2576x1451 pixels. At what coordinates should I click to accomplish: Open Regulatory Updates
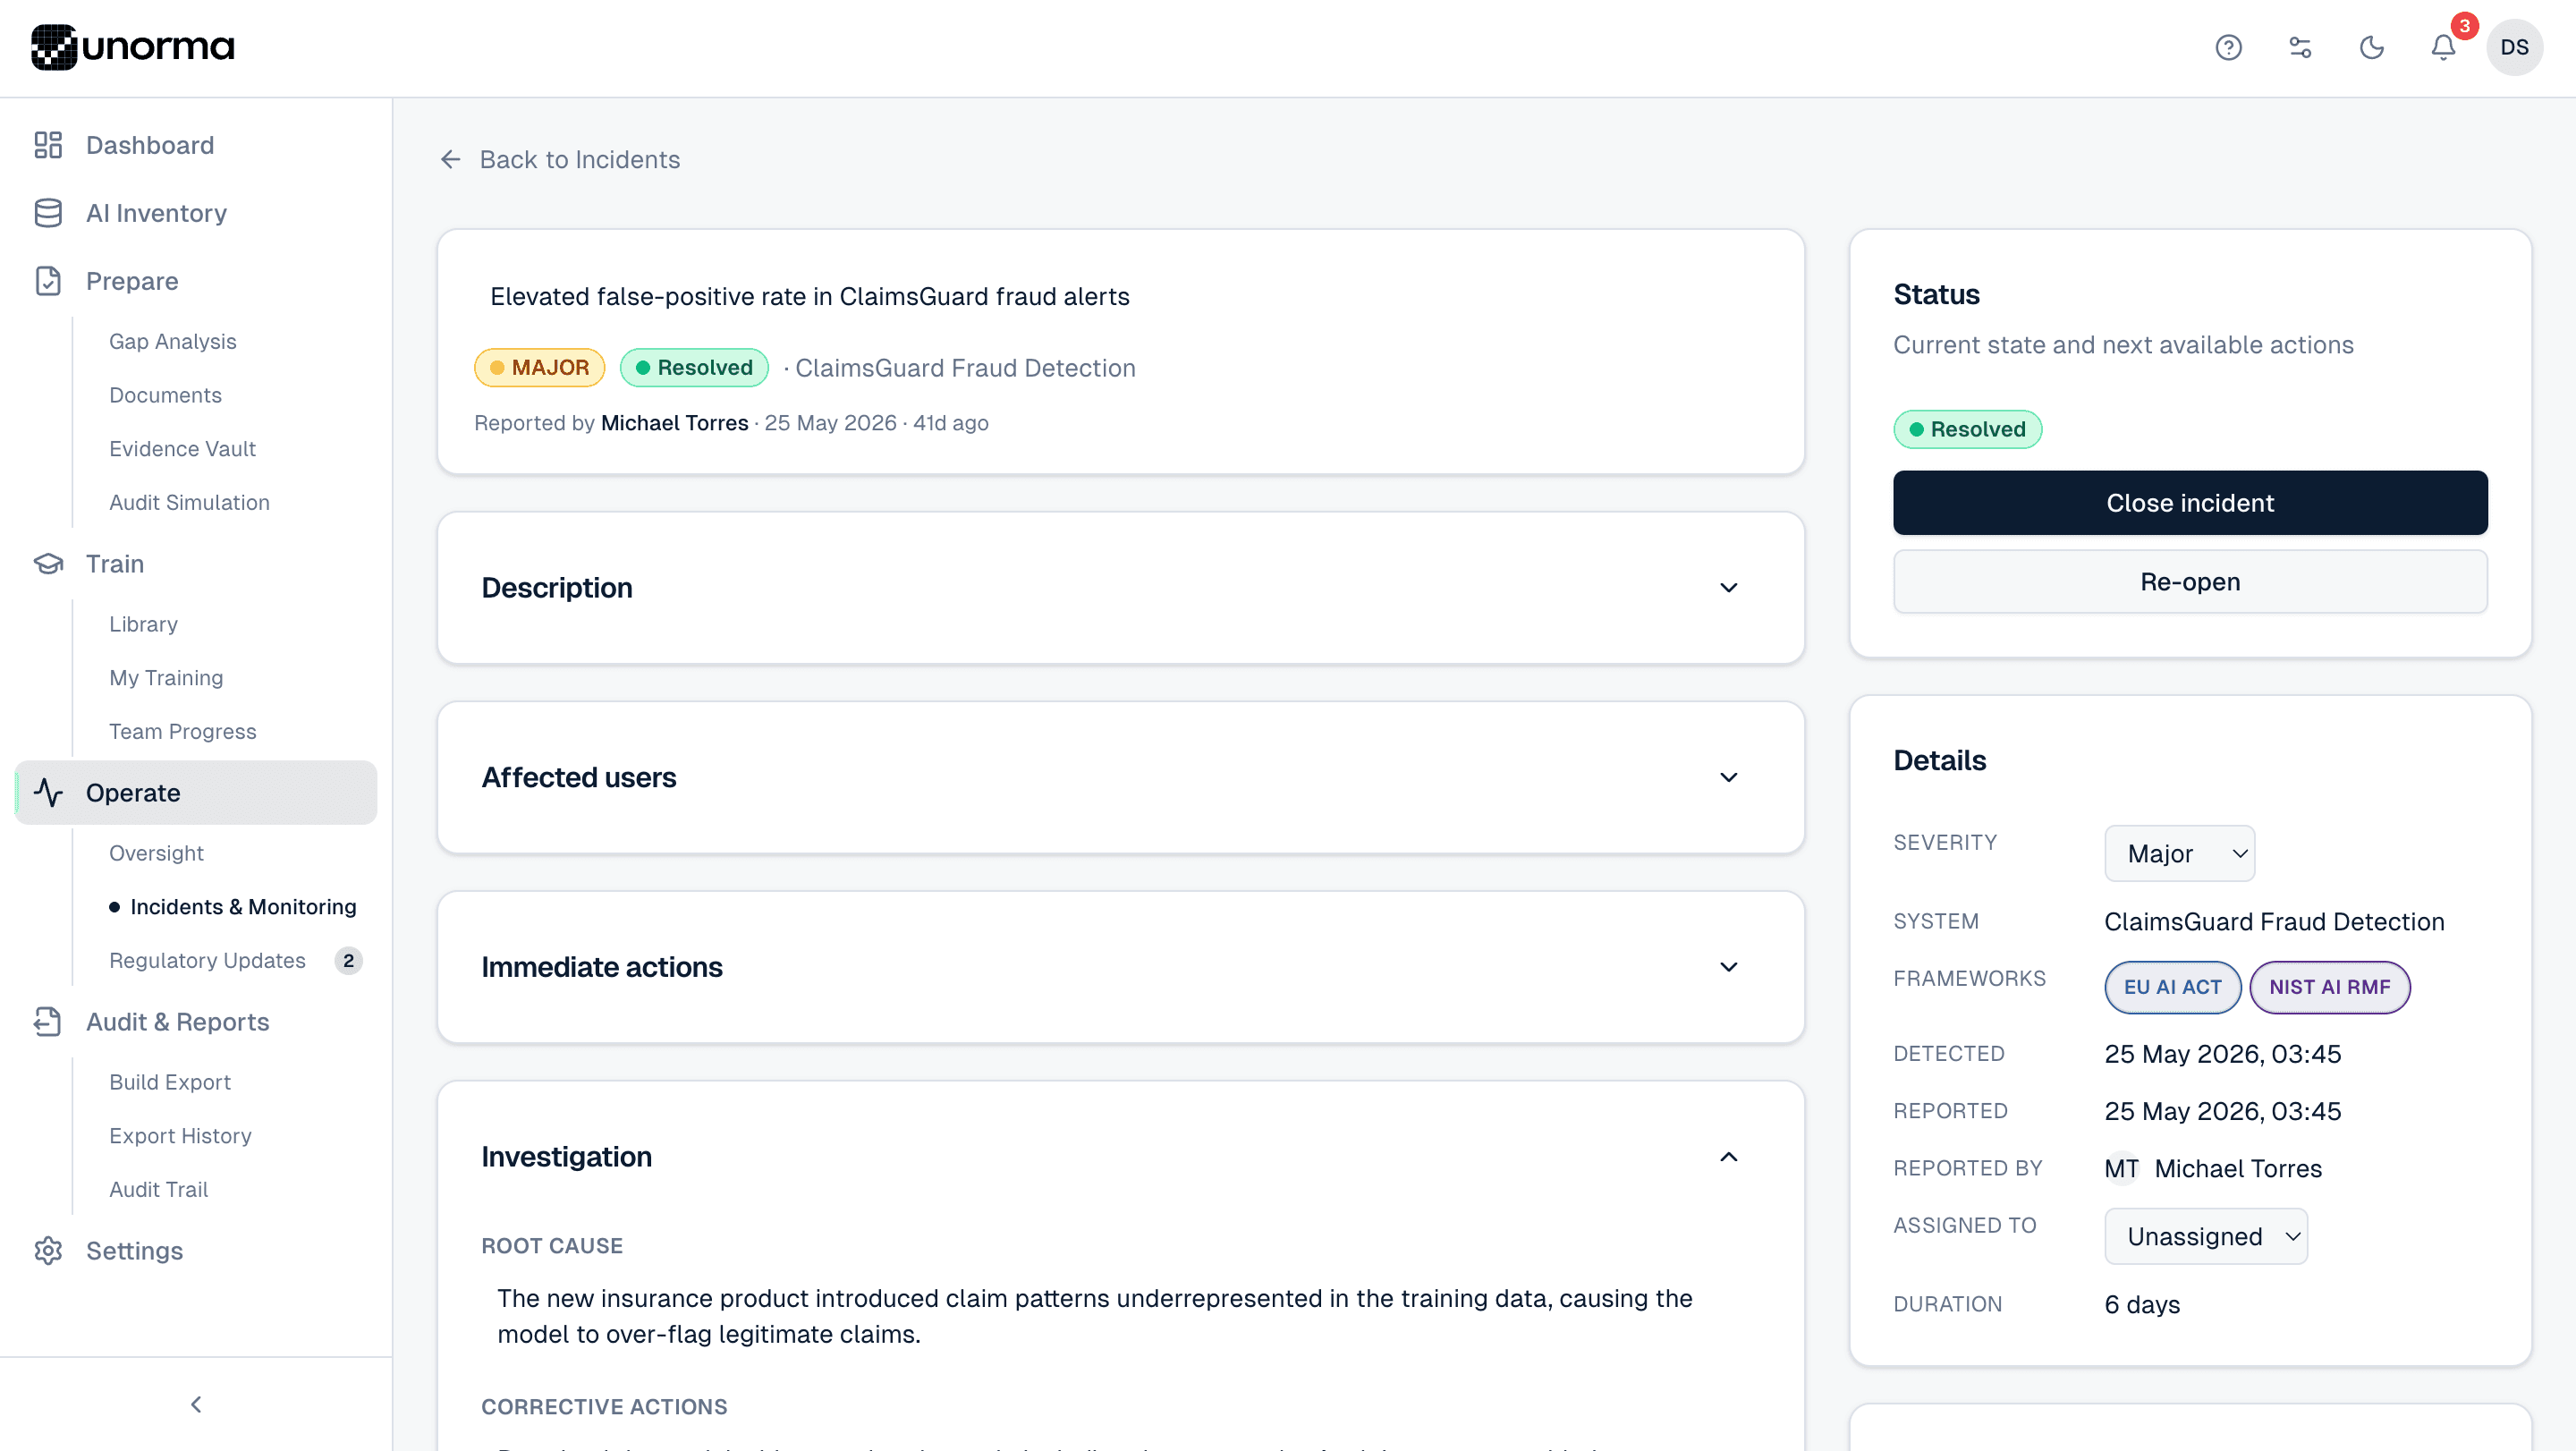[x=207, y=961]
